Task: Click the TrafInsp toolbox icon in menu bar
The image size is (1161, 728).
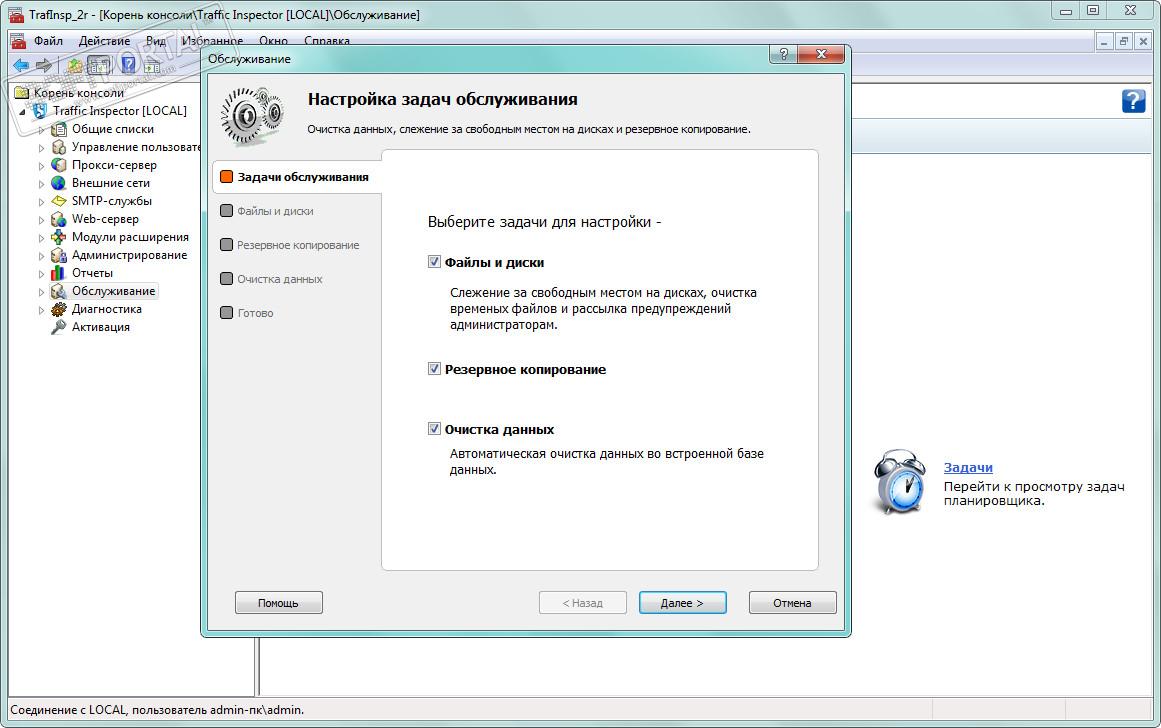Action: coord(18,41)
